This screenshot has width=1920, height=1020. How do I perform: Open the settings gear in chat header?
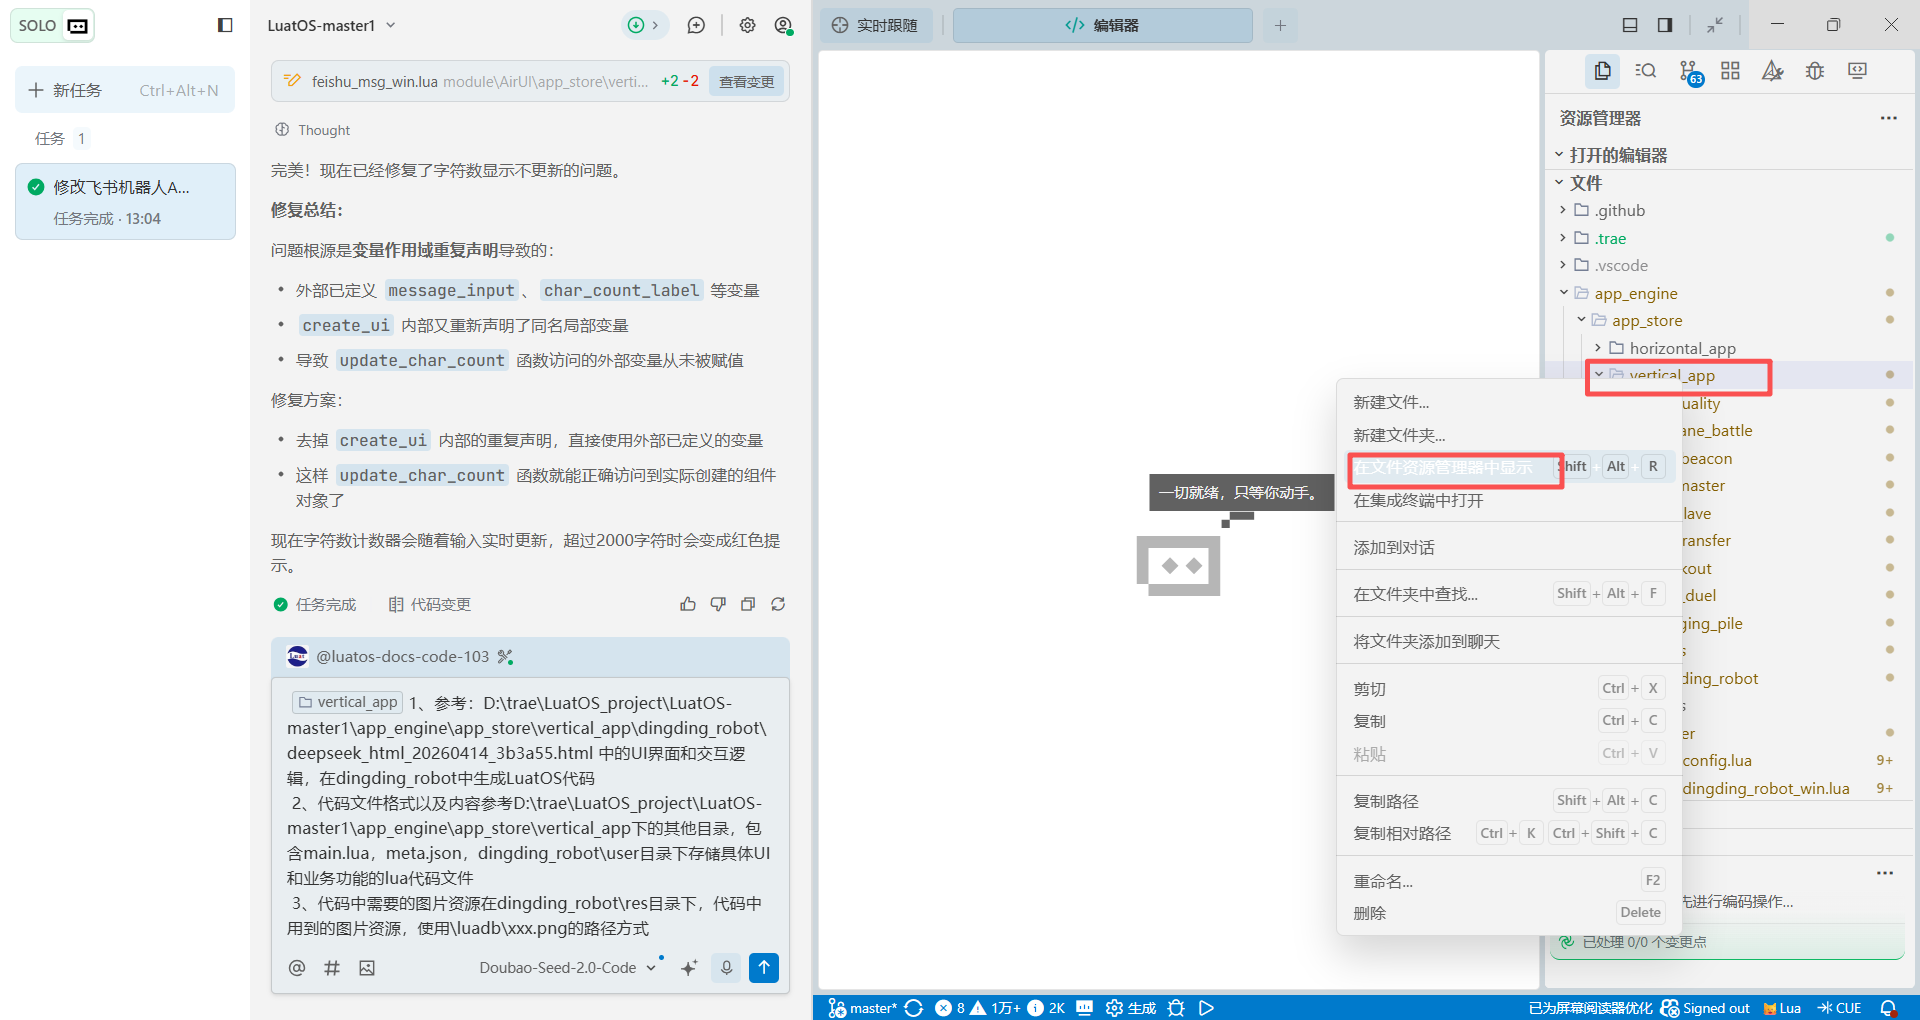tap(747, 25)
